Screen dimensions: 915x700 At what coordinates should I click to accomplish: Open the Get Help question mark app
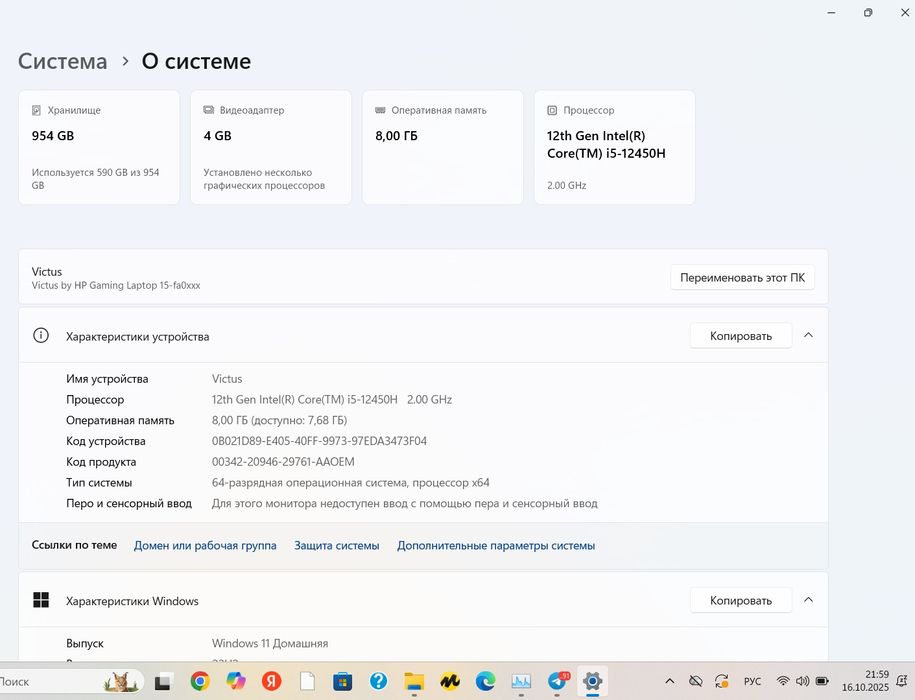379,681
